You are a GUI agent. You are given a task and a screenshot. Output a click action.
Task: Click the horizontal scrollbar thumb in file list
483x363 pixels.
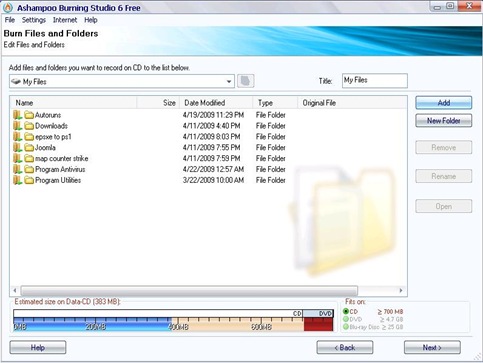(x=189, y=290)
